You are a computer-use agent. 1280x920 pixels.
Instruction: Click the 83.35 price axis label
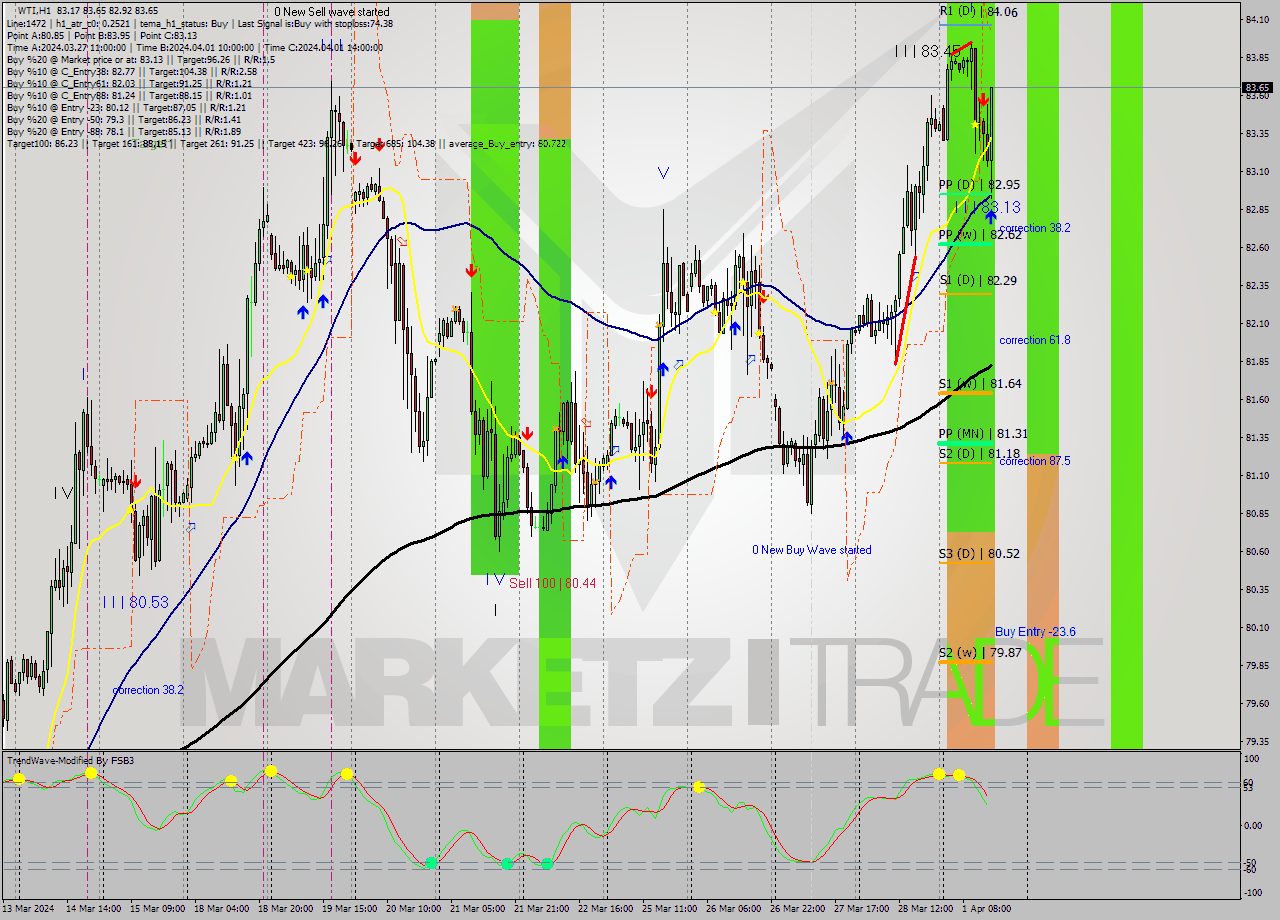1257,133
